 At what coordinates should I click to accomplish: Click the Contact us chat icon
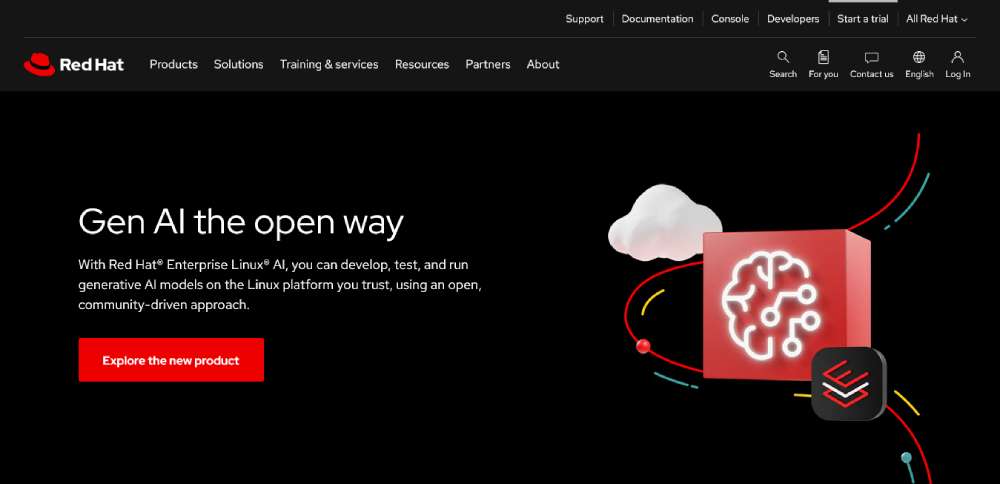[871, 58]
